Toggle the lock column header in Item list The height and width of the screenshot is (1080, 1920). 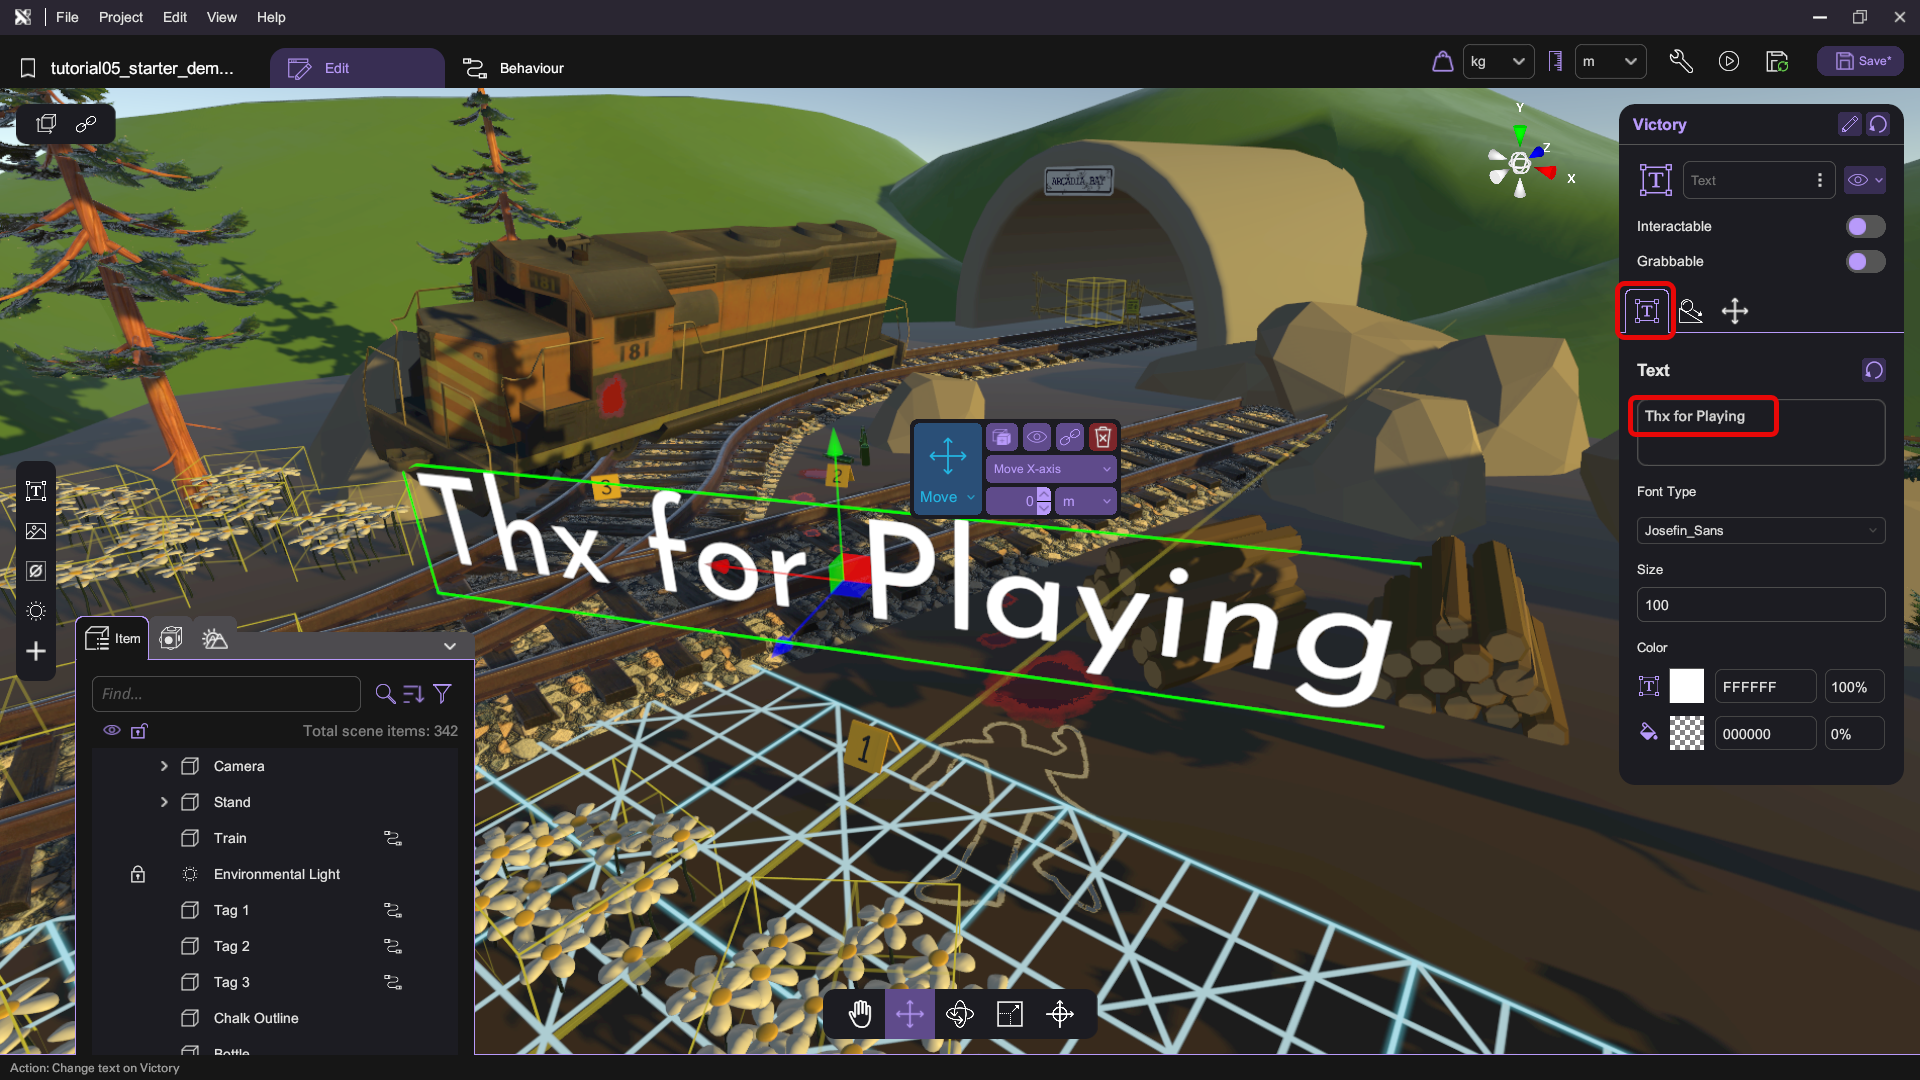tap(139, 731)
